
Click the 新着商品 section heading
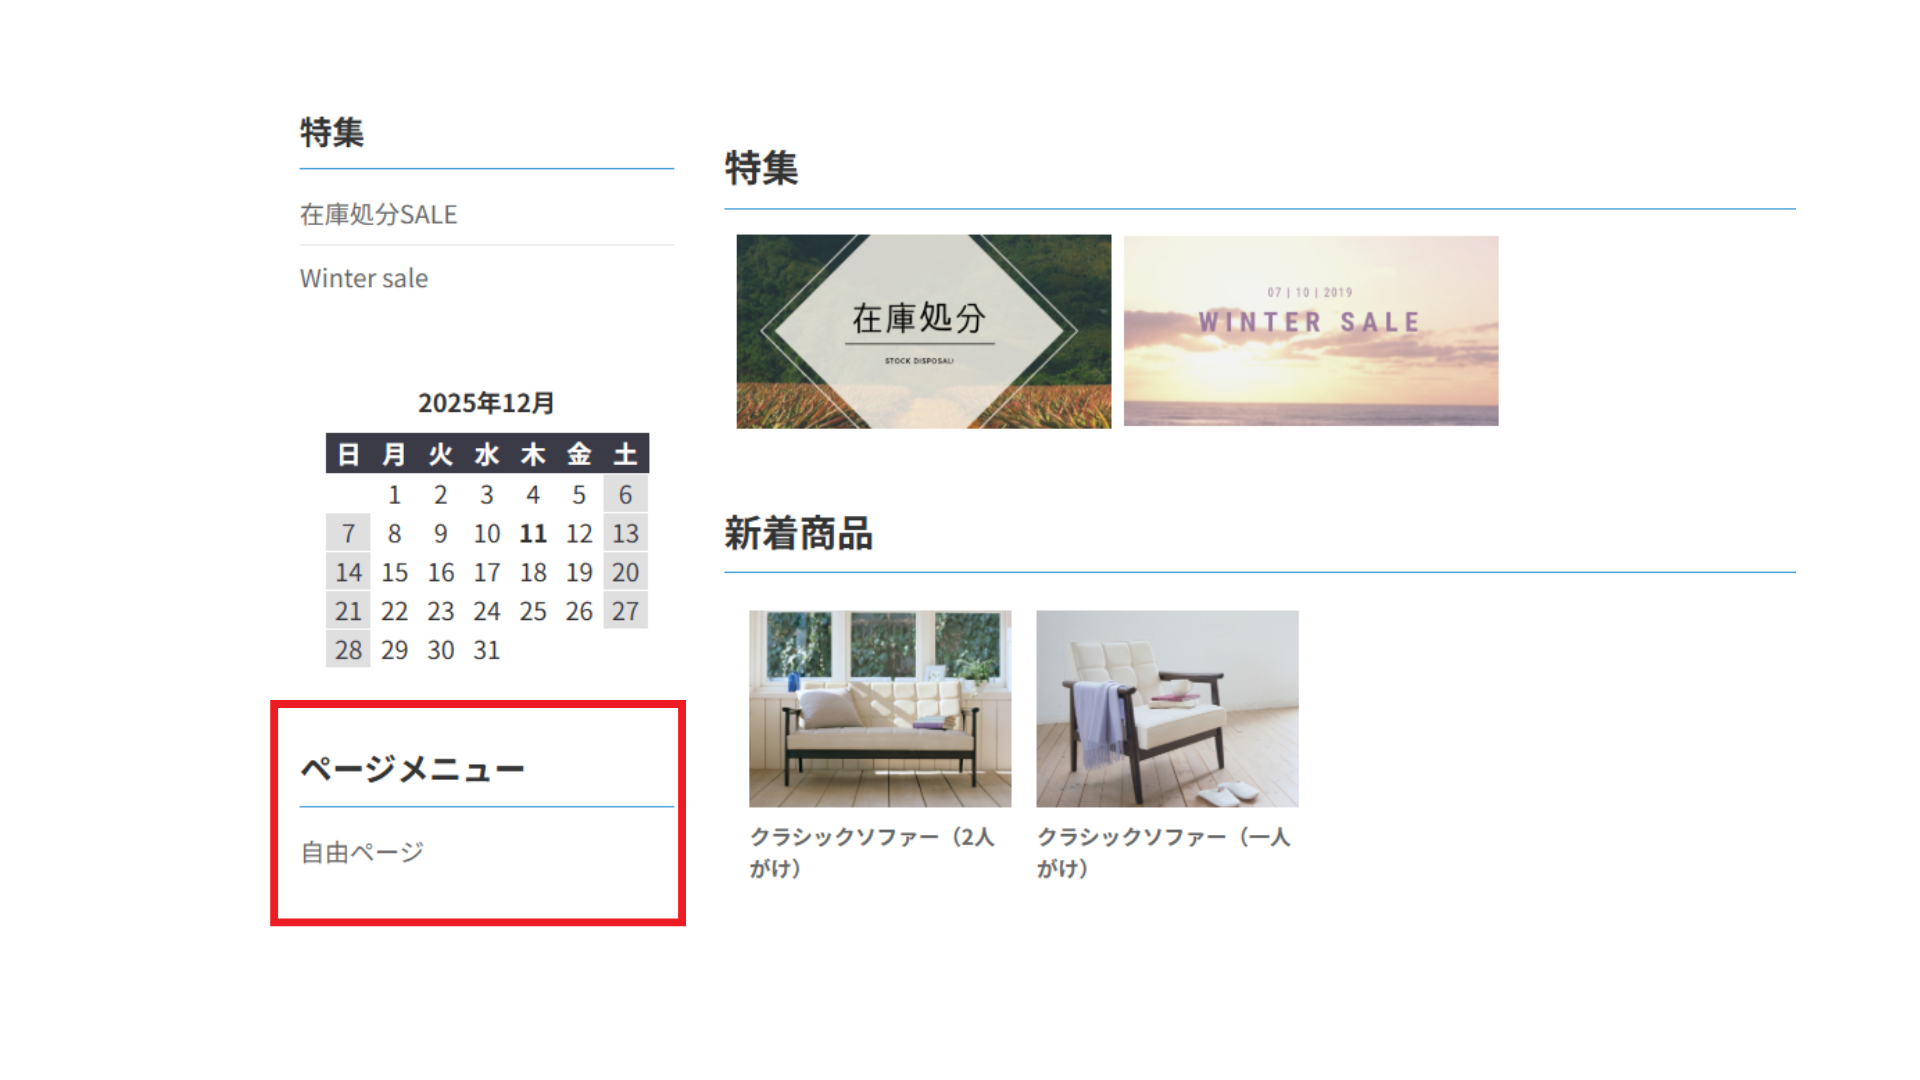pos(798,534)
